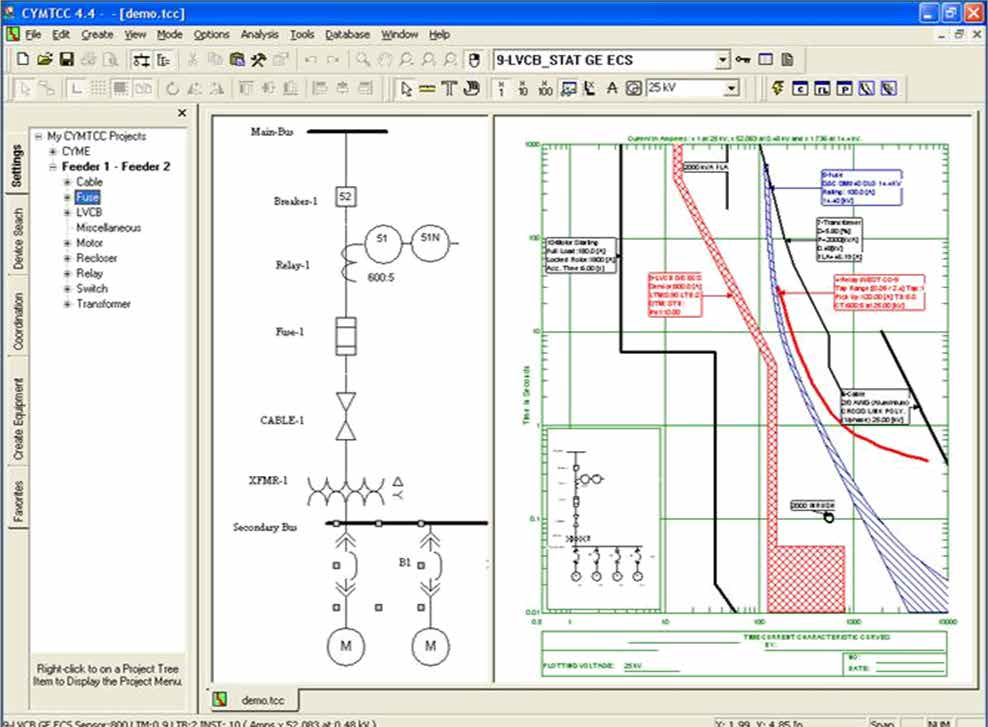988x727 pixels.
Task: Select the Fuse tree item
Action: tap(88, 197)
